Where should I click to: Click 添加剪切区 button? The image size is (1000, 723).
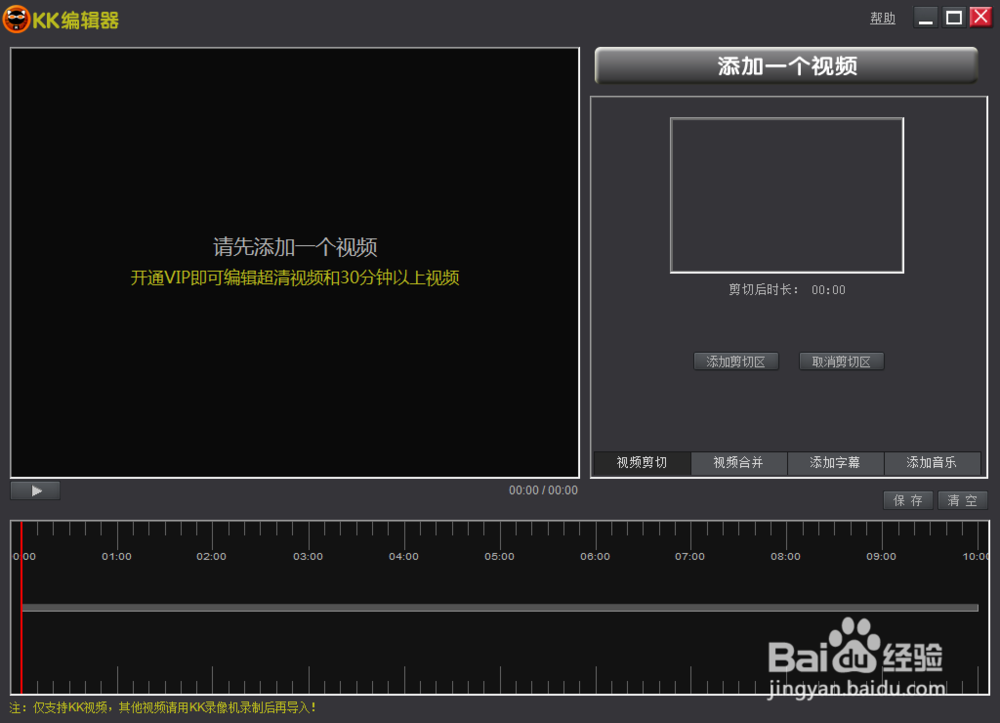point(736,362)
